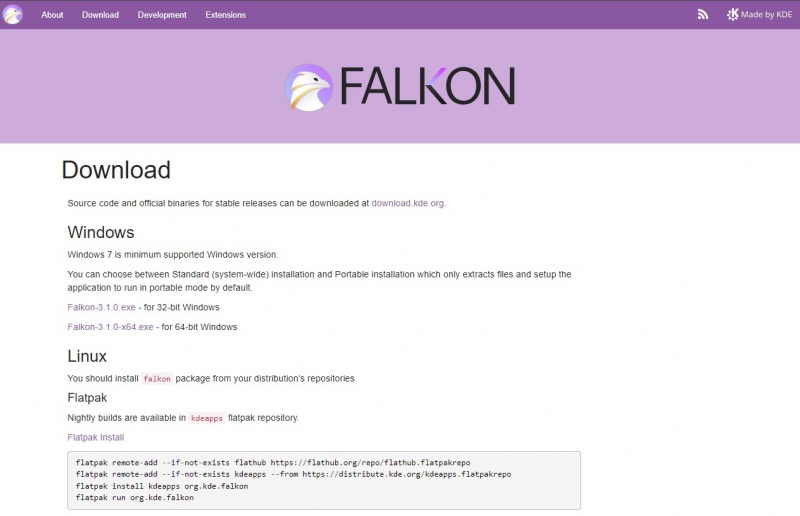Click the KDE gear logo icon
The width and height of the screenshot is (800, 516).
point(733,14)
